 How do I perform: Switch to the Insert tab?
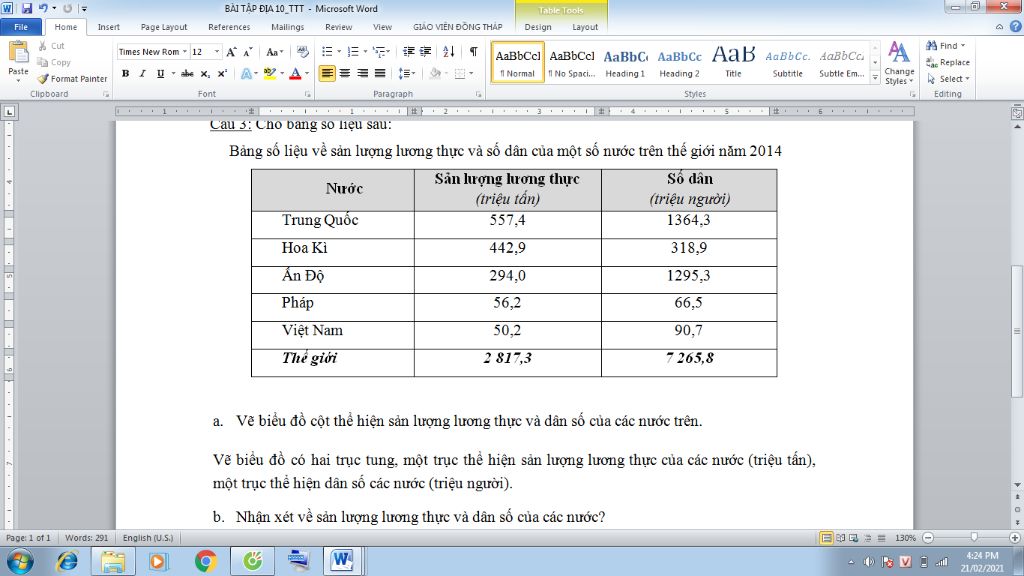108,27
